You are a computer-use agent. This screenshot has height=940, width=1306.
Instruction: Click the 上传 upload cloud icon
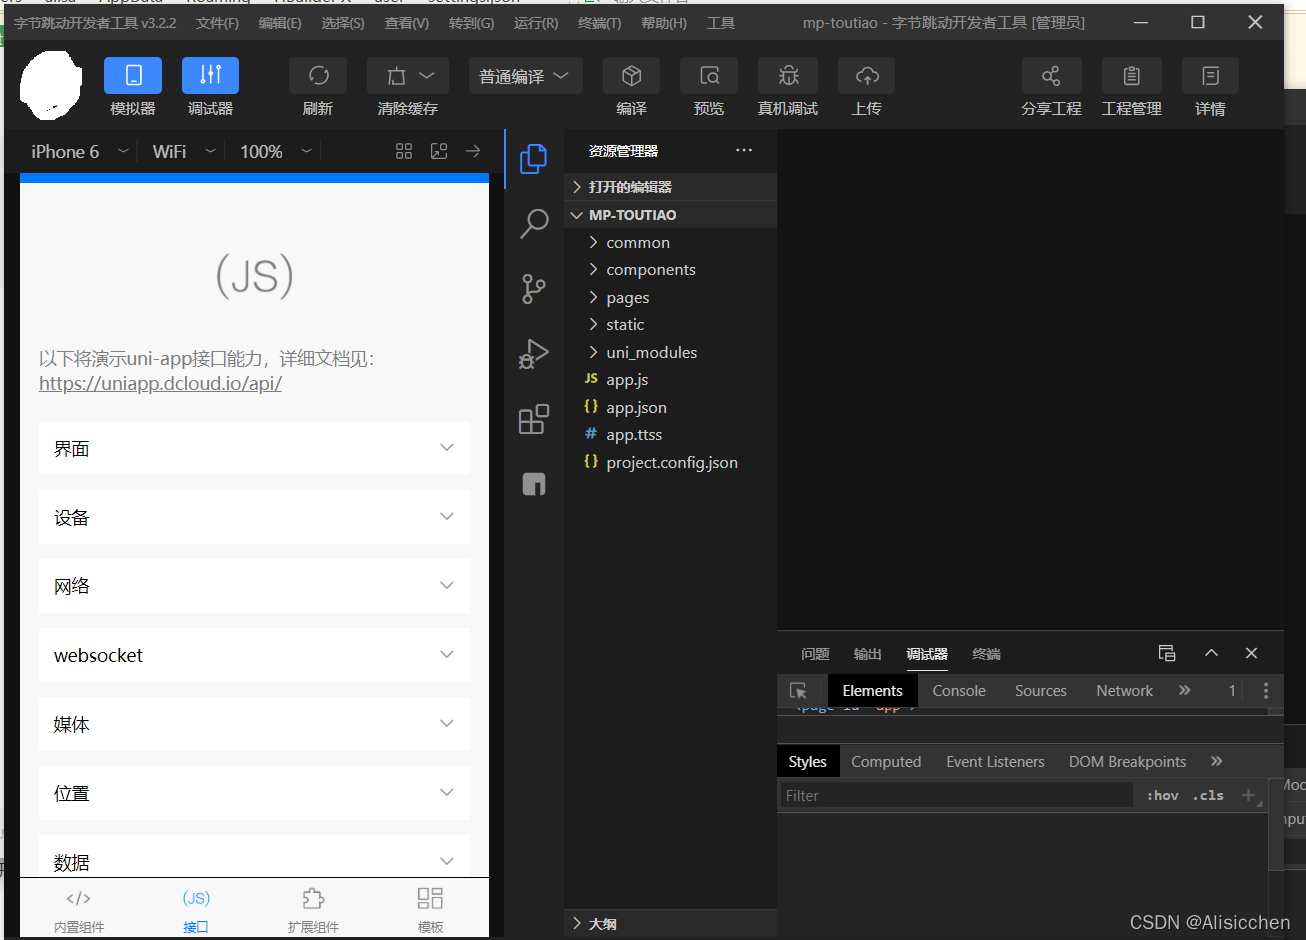click(867, 76)
